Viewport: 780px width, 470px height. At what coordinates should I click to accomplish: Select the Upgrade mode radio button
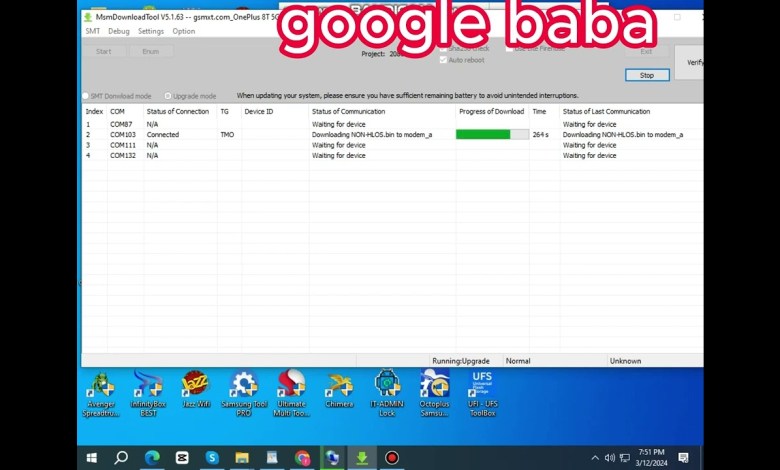pyautogui.click(x=168, y=96)
